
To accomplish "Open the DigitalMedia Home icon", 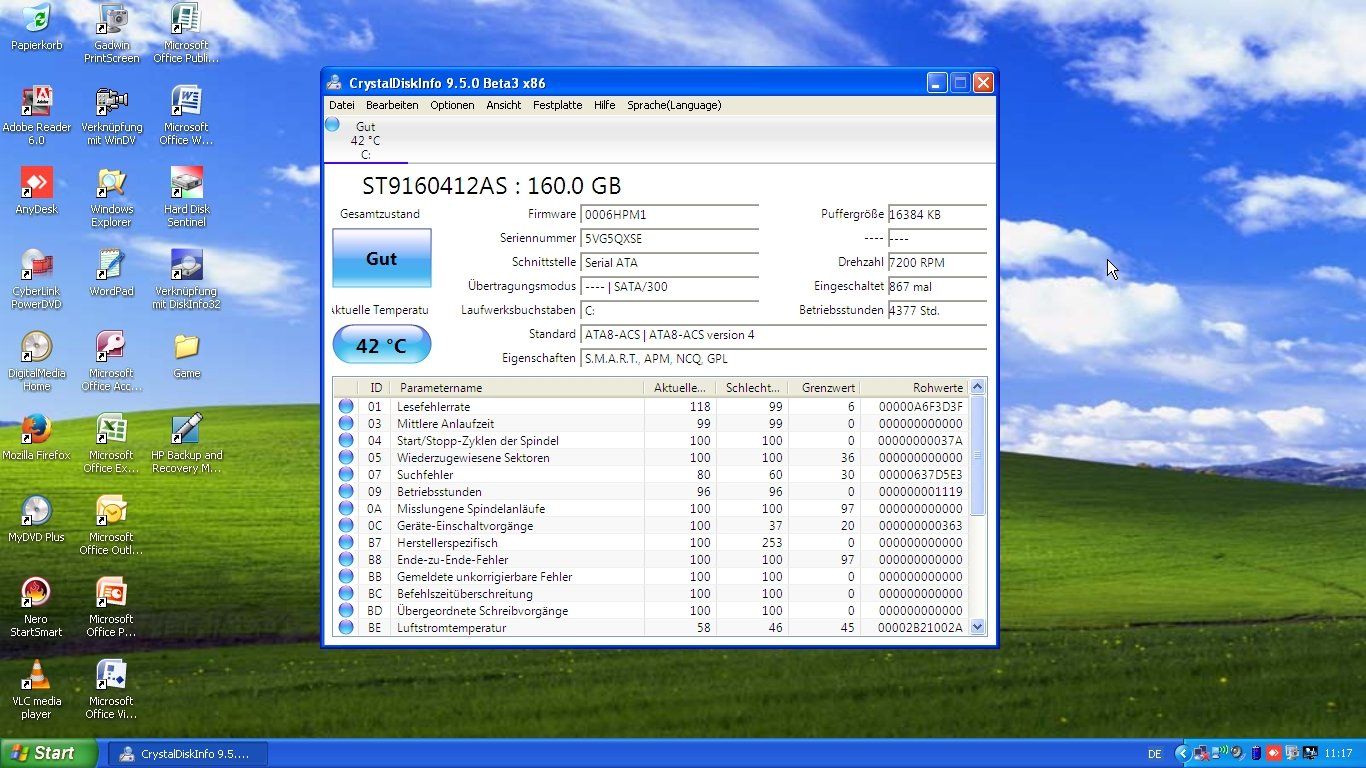I will pos(36,362).
